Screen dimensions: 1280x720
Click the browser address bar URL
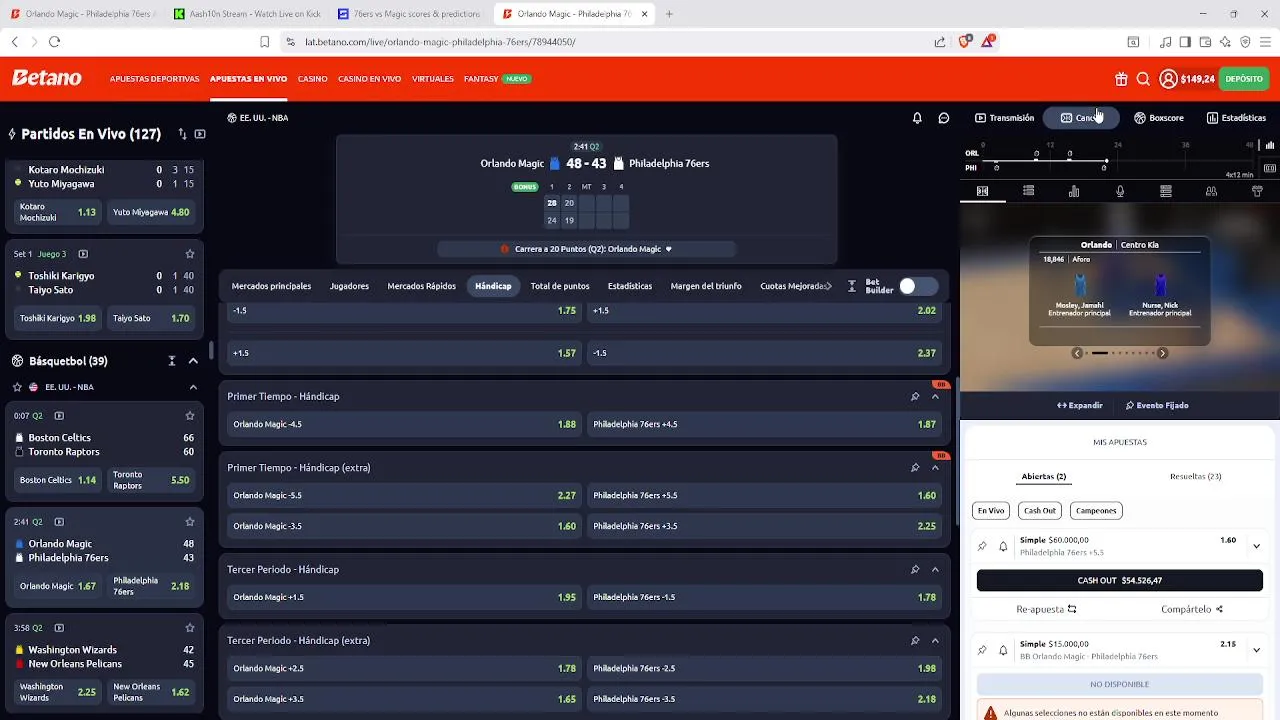[440, 42]
